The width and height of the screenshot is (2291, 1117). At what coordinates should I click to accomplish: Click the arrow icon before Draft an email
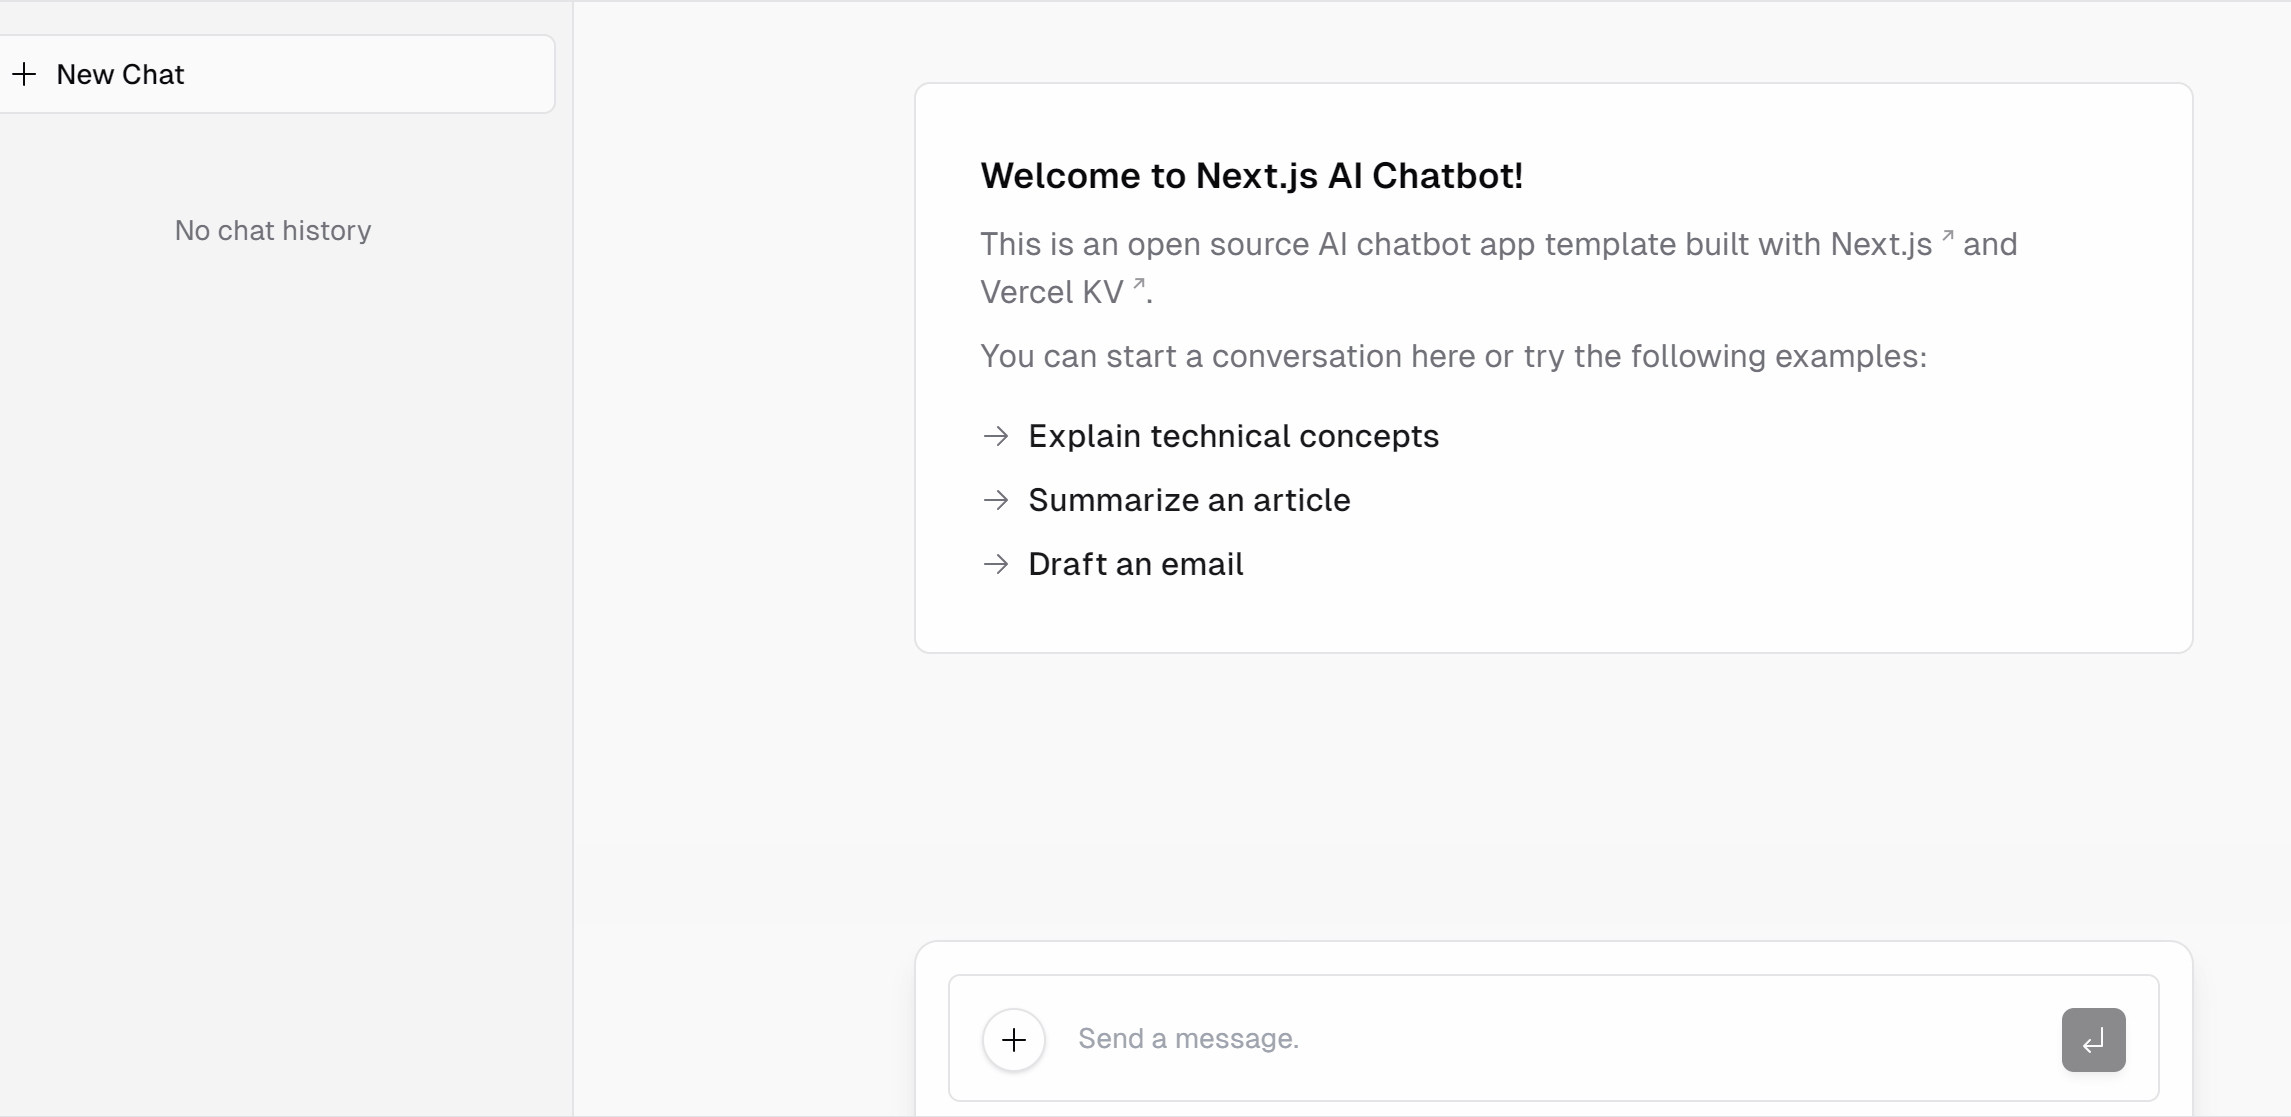tap(996, 564)
